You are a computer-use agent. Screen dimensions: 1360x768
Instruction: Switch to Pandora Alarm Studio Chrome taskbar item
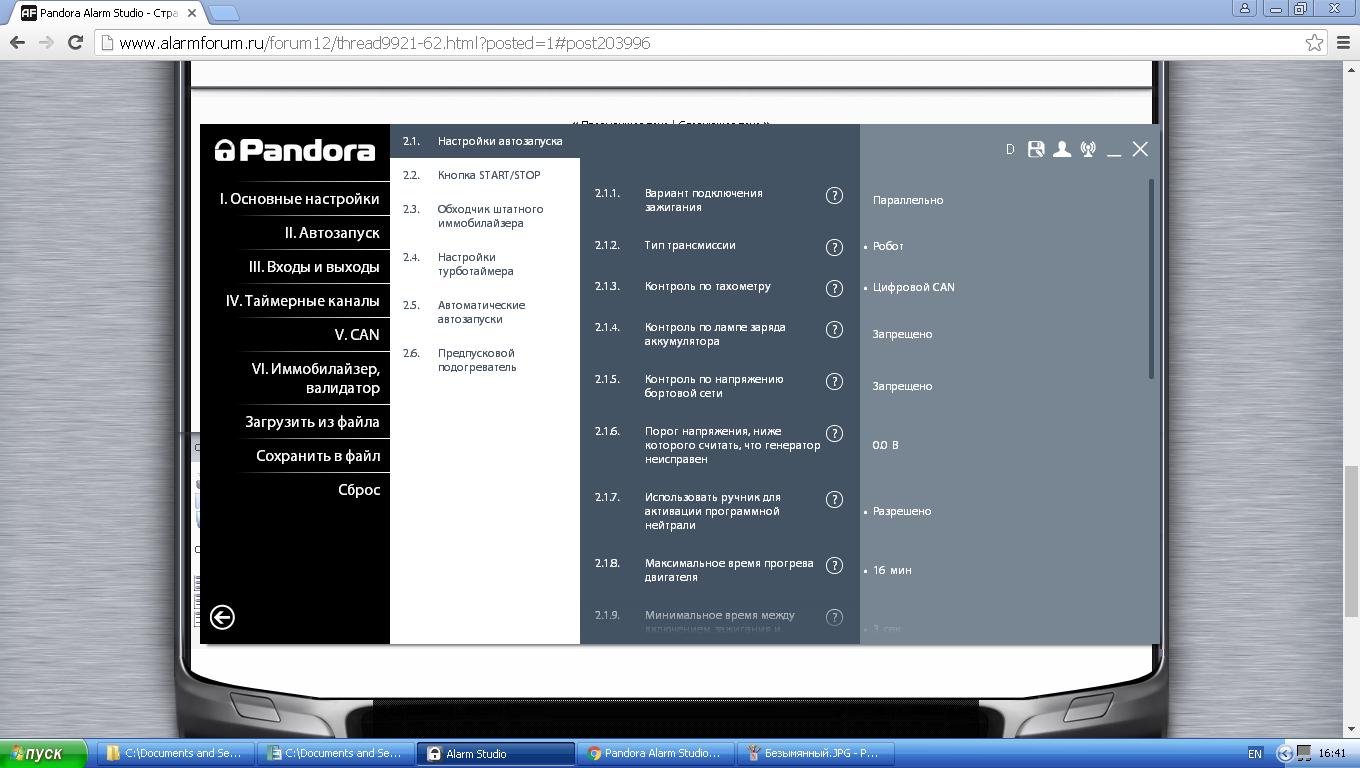pos(655,753)
